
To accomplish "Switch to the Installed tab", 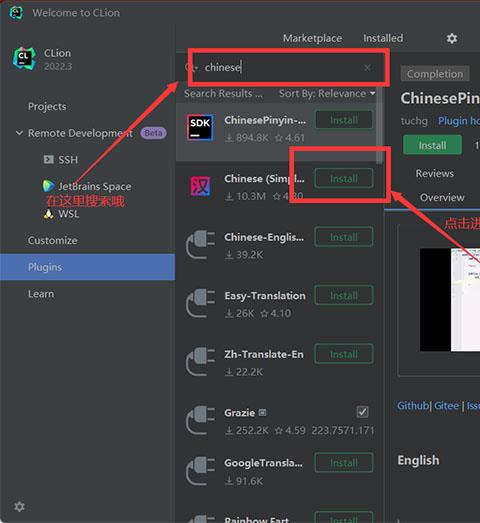I will pyautogui.click(x=383, y=38).
